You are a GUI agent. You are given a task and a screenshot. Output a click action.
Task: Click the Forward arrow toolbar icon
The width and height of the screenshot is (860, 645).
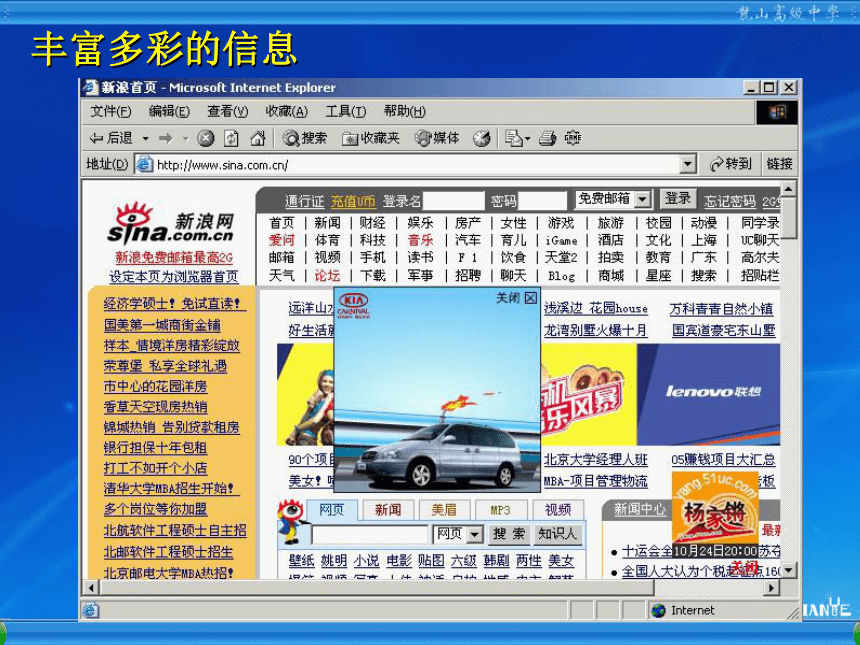click(165, 138)
